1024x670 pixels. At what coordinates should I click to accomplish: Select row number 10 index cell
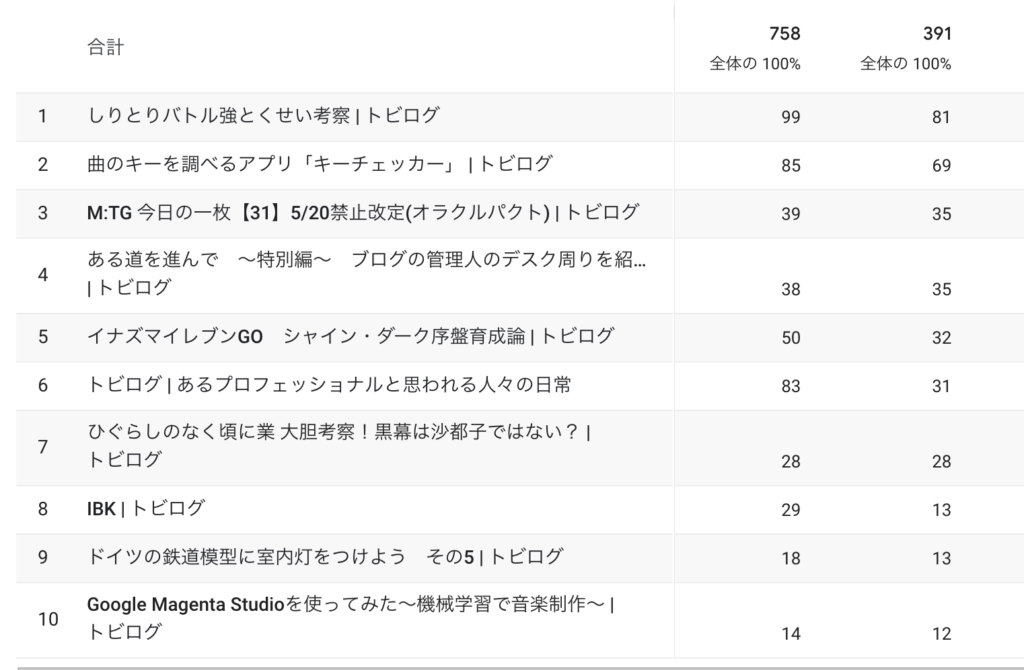point(47,619)
